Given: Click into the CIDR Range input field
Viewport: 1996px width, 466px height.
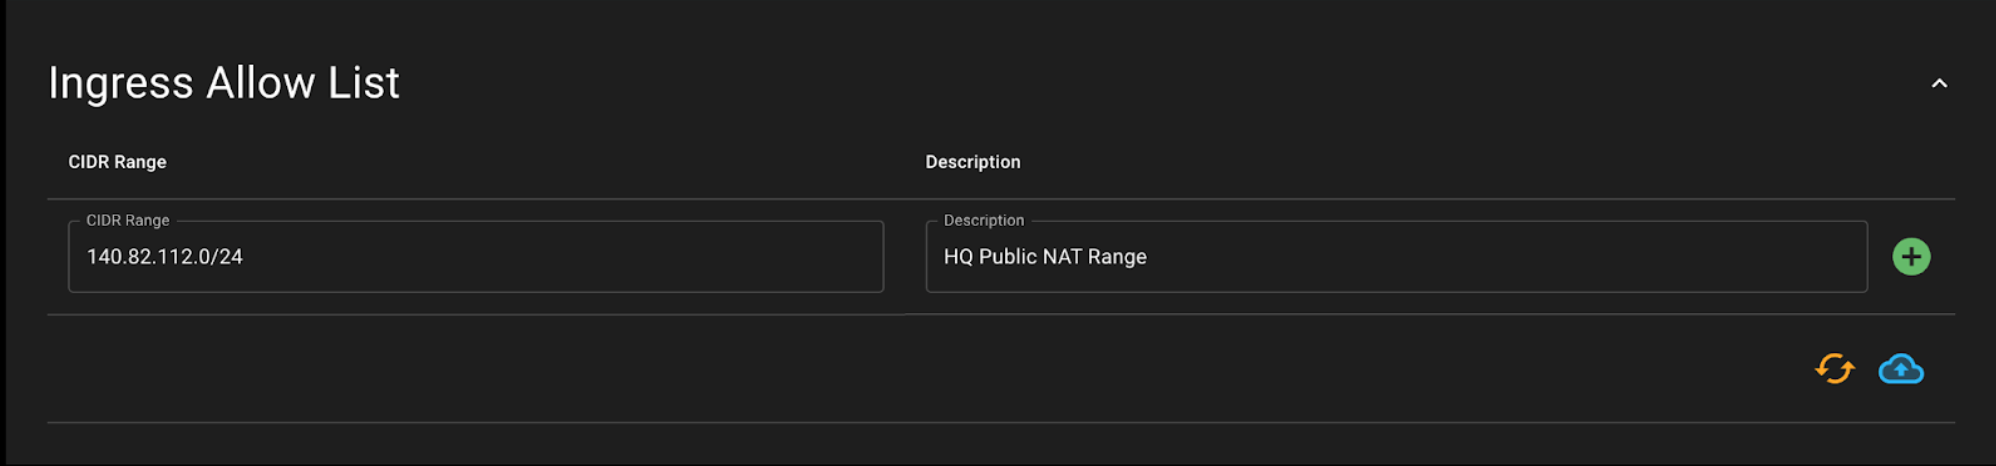Looking at the screenshot, I should coord(475,257).
